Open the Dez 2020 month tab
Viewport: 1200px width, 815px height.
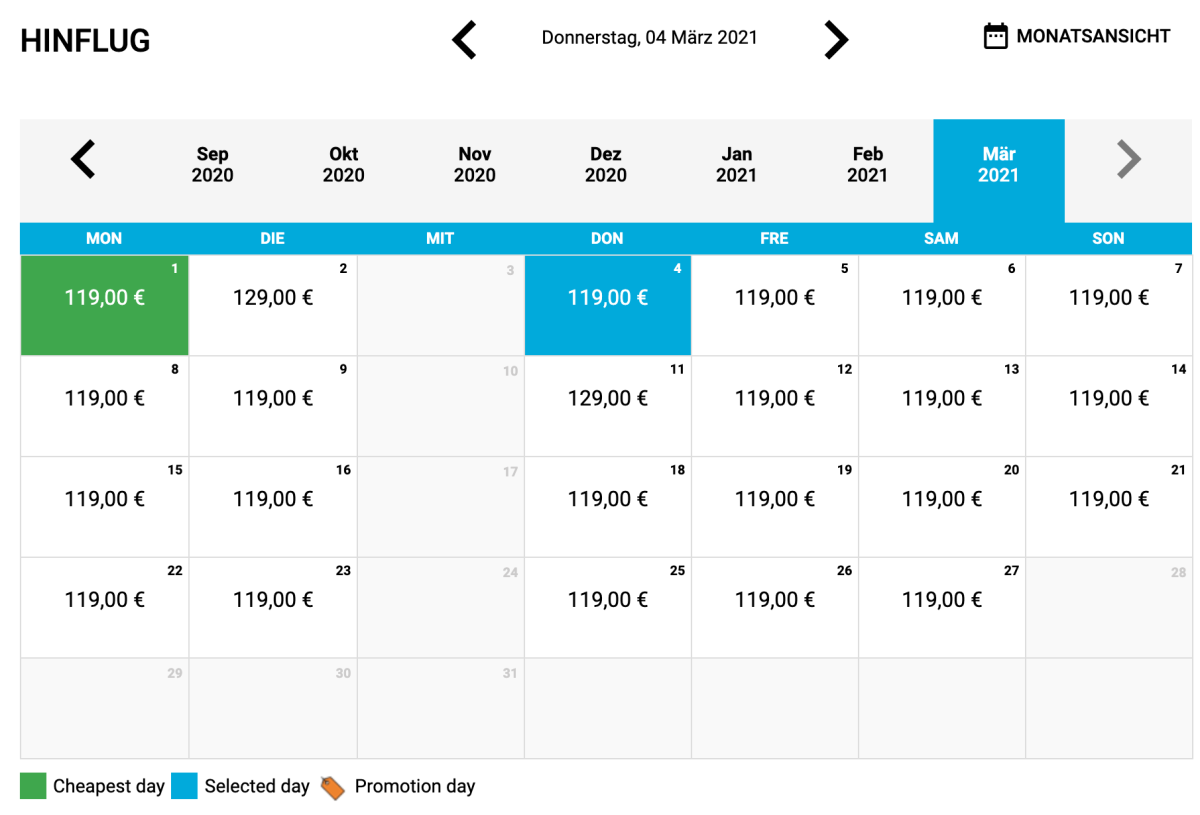[x=605, y=165]
